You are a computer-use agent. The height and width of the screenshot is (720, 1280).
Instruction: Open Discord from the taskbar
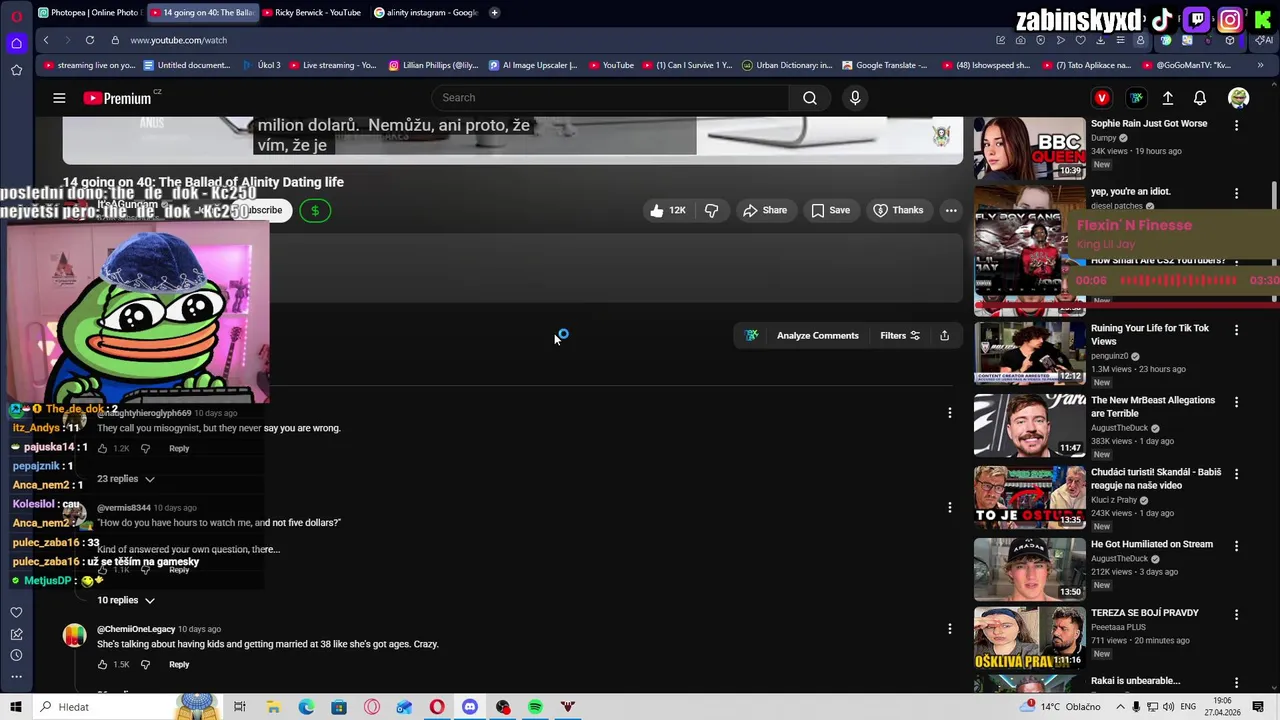(470, 707)
